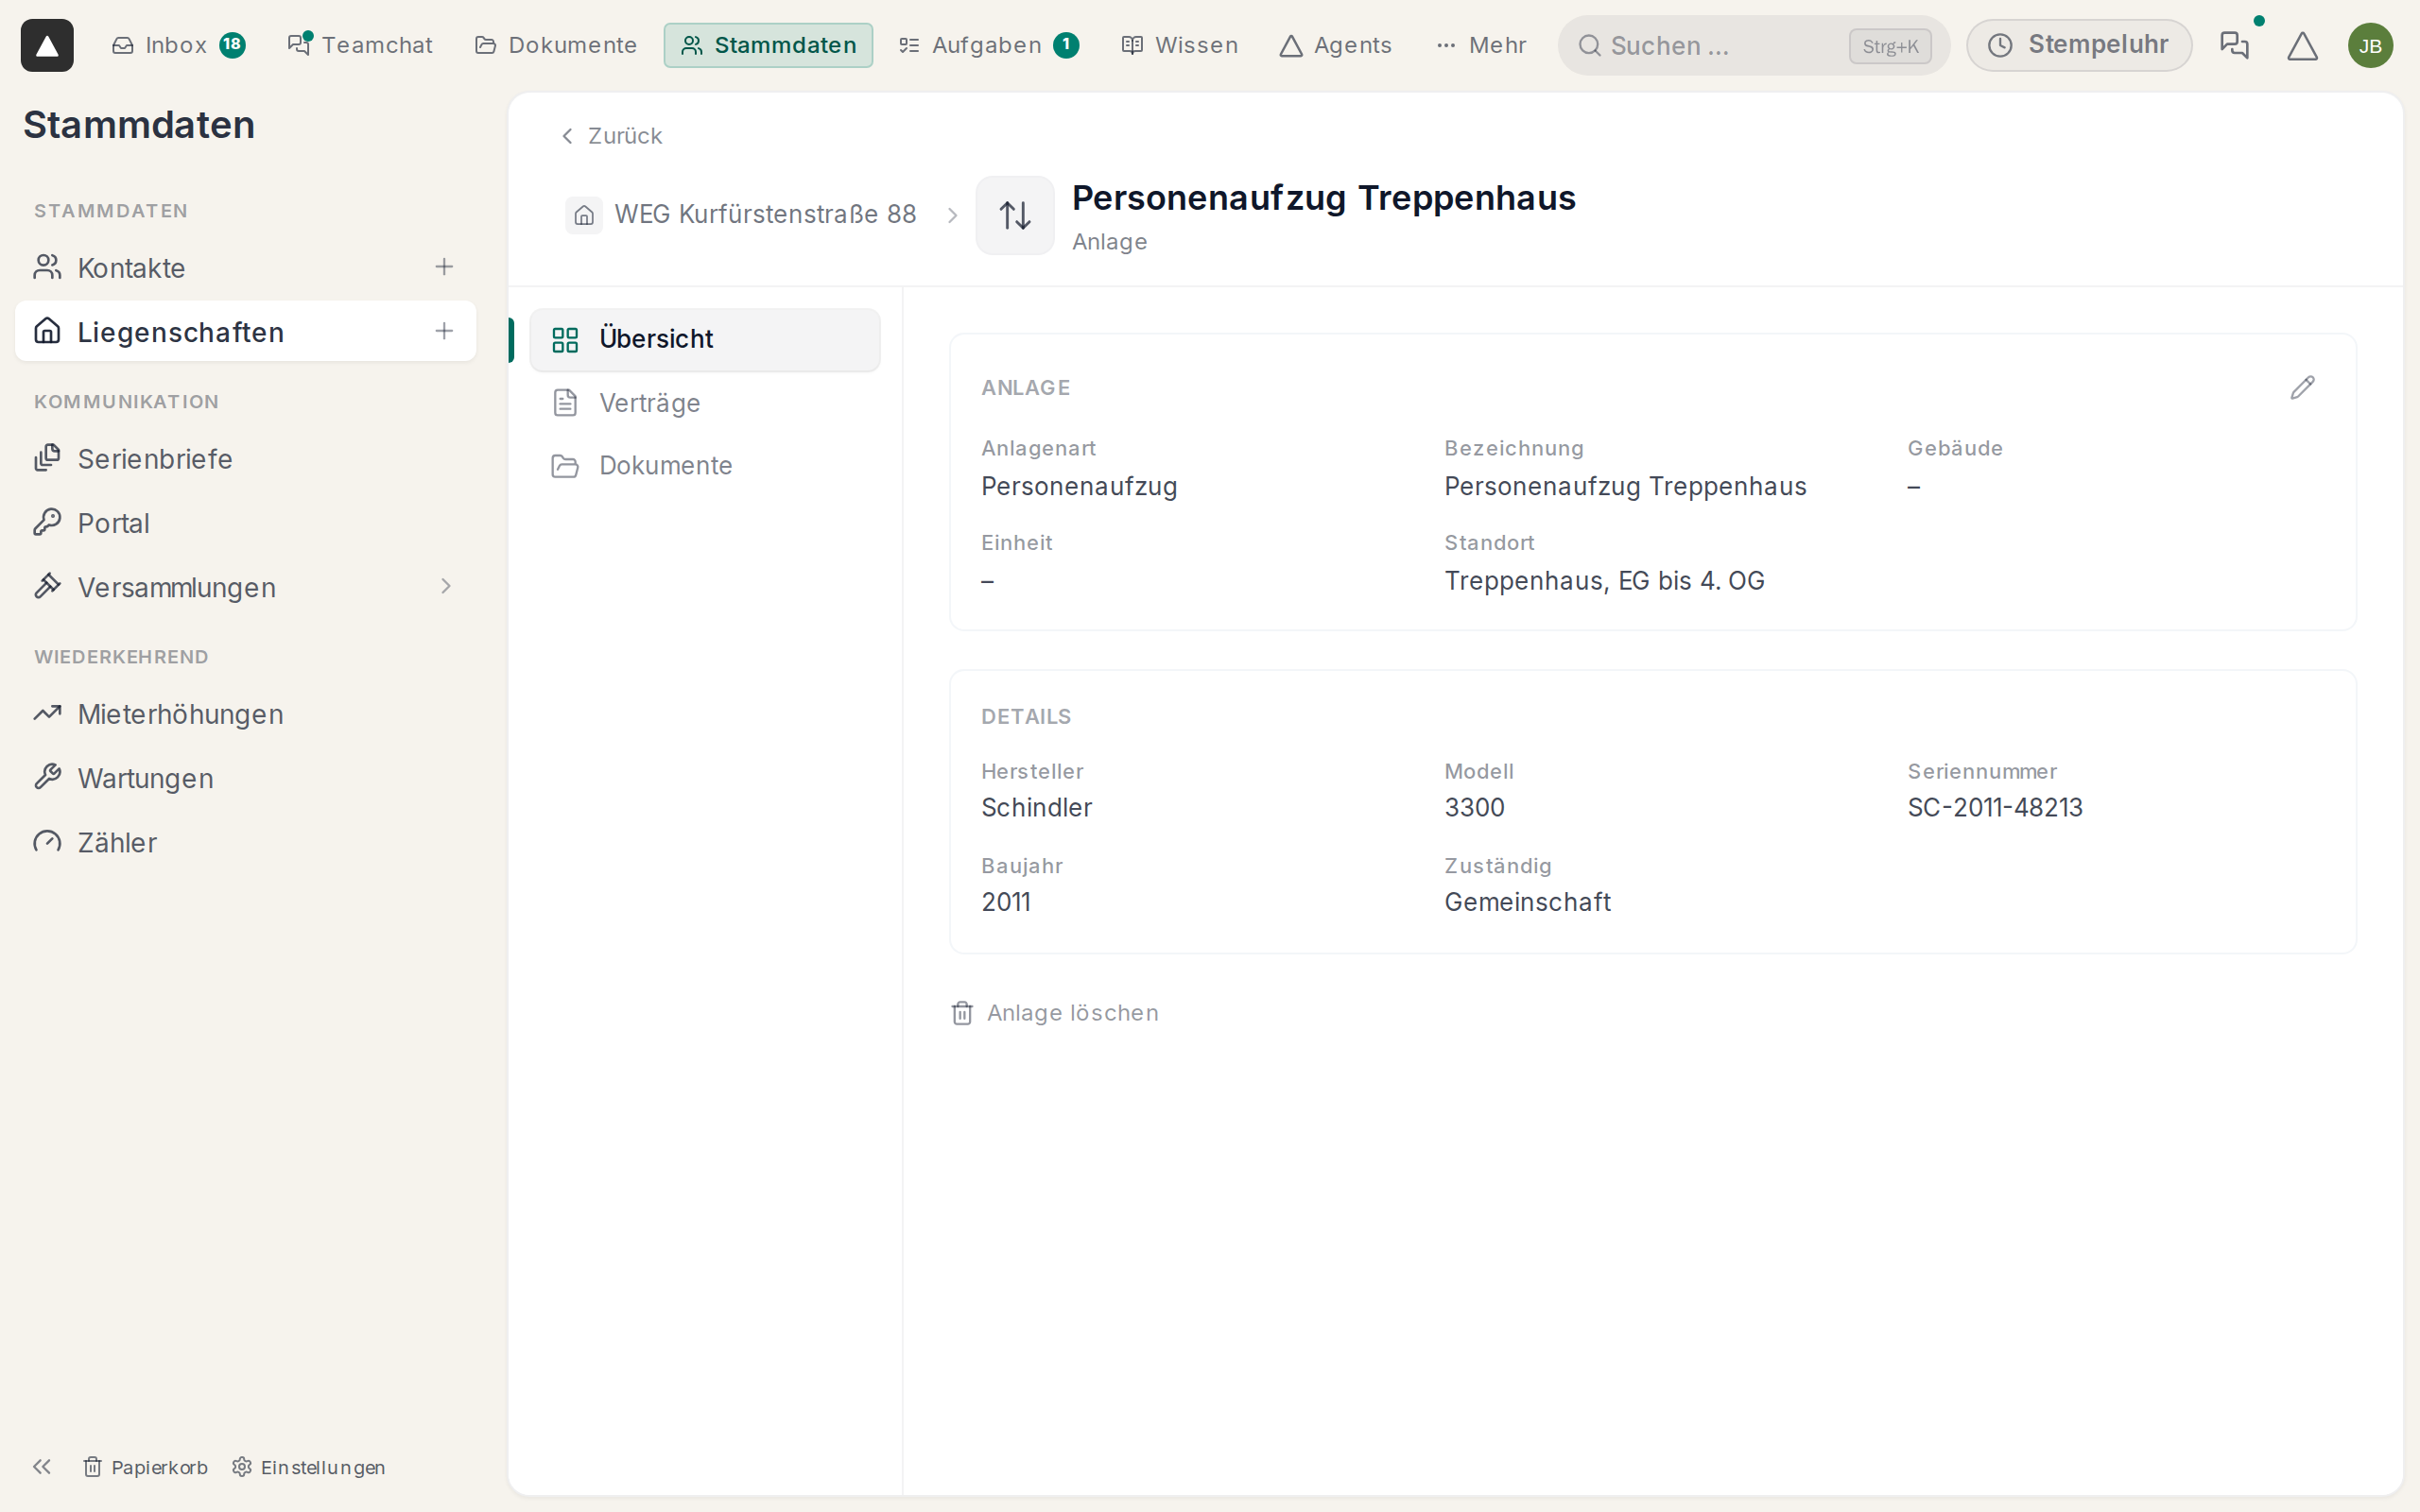
Task: Open the Mehr overflow menu
Action: pos(1481,45)
